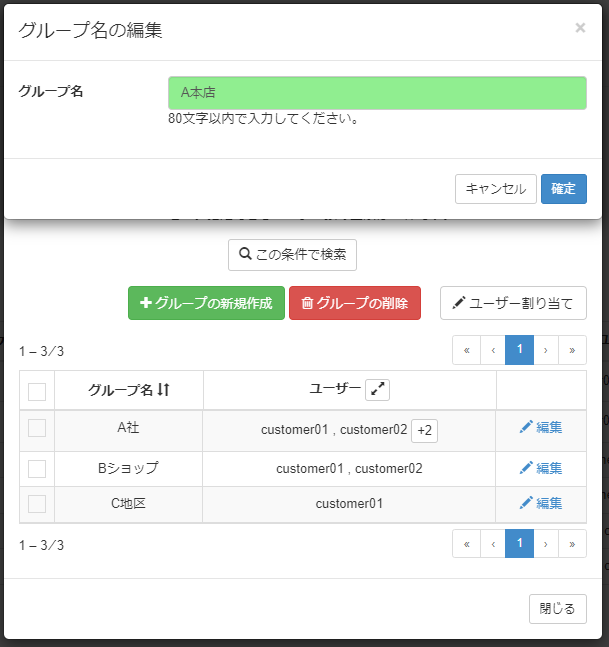Check the Bショップ row checkbox
The image size is (609, 647).
37,469
